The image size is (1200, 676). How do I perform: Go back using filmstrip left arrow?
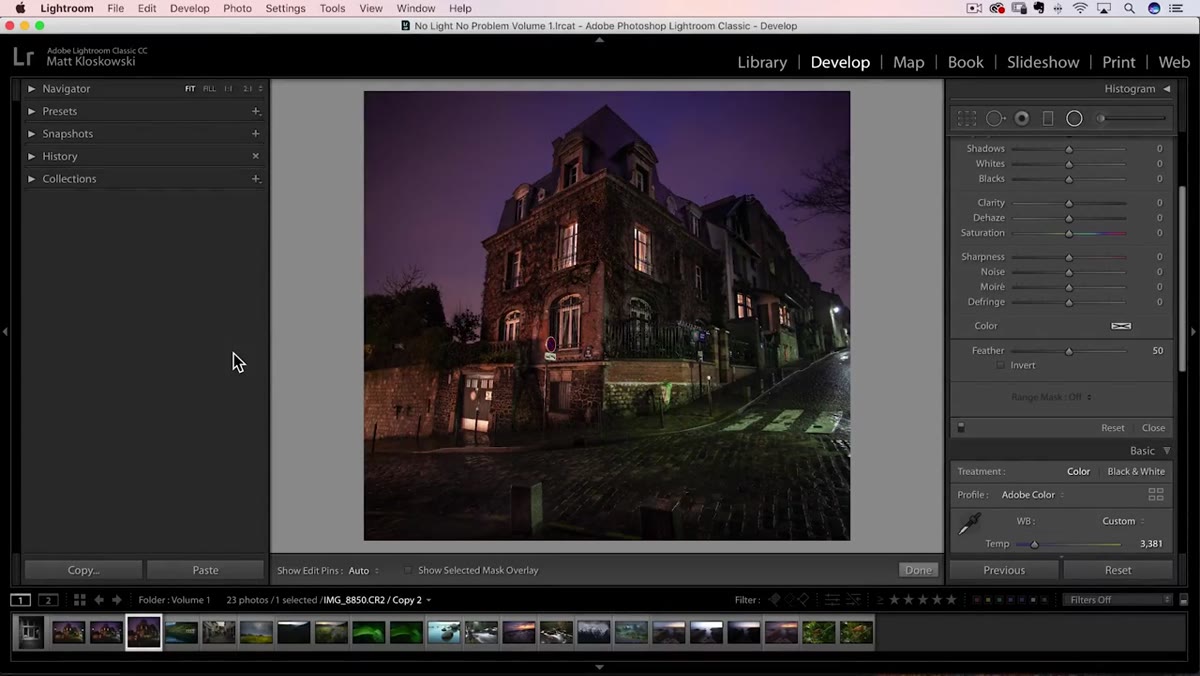[98, 600]
